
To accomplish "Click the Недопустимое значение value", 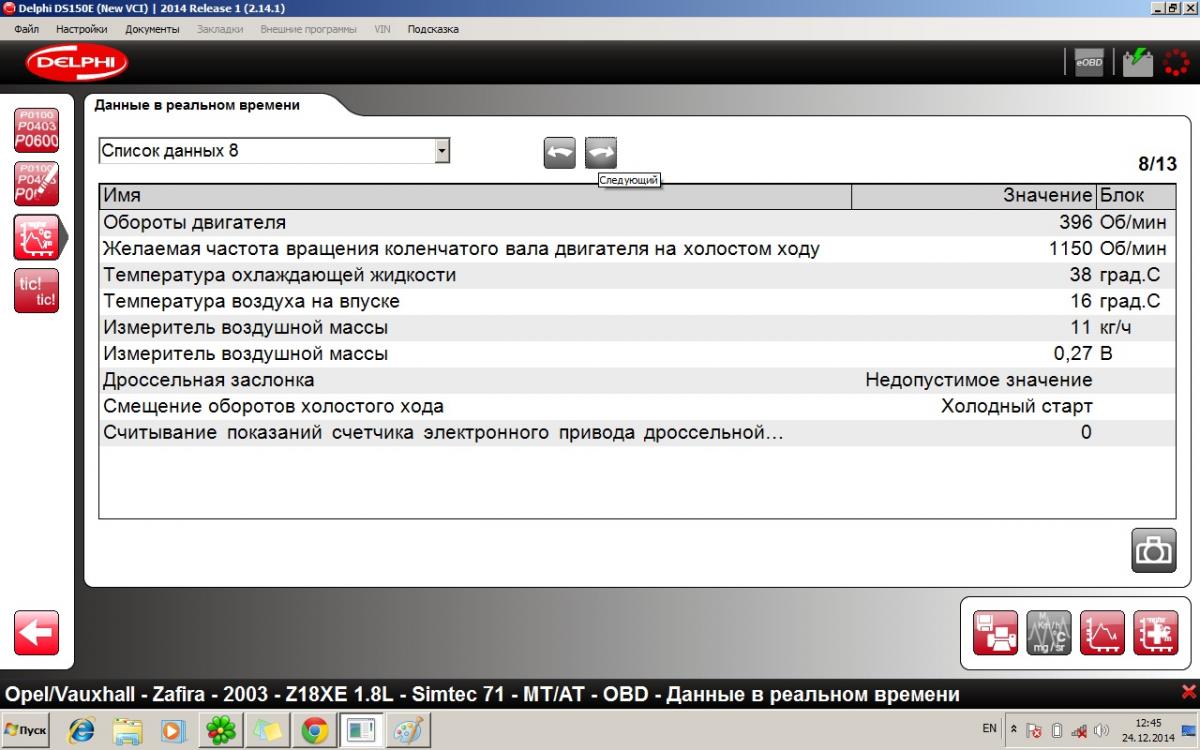I will tap(979, 380).
